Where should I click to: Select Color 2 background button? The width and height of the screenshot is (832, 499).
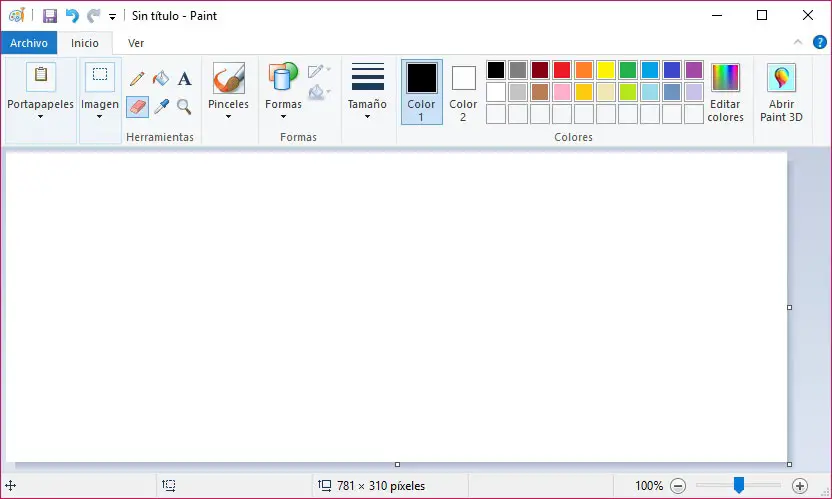[463, 92]
